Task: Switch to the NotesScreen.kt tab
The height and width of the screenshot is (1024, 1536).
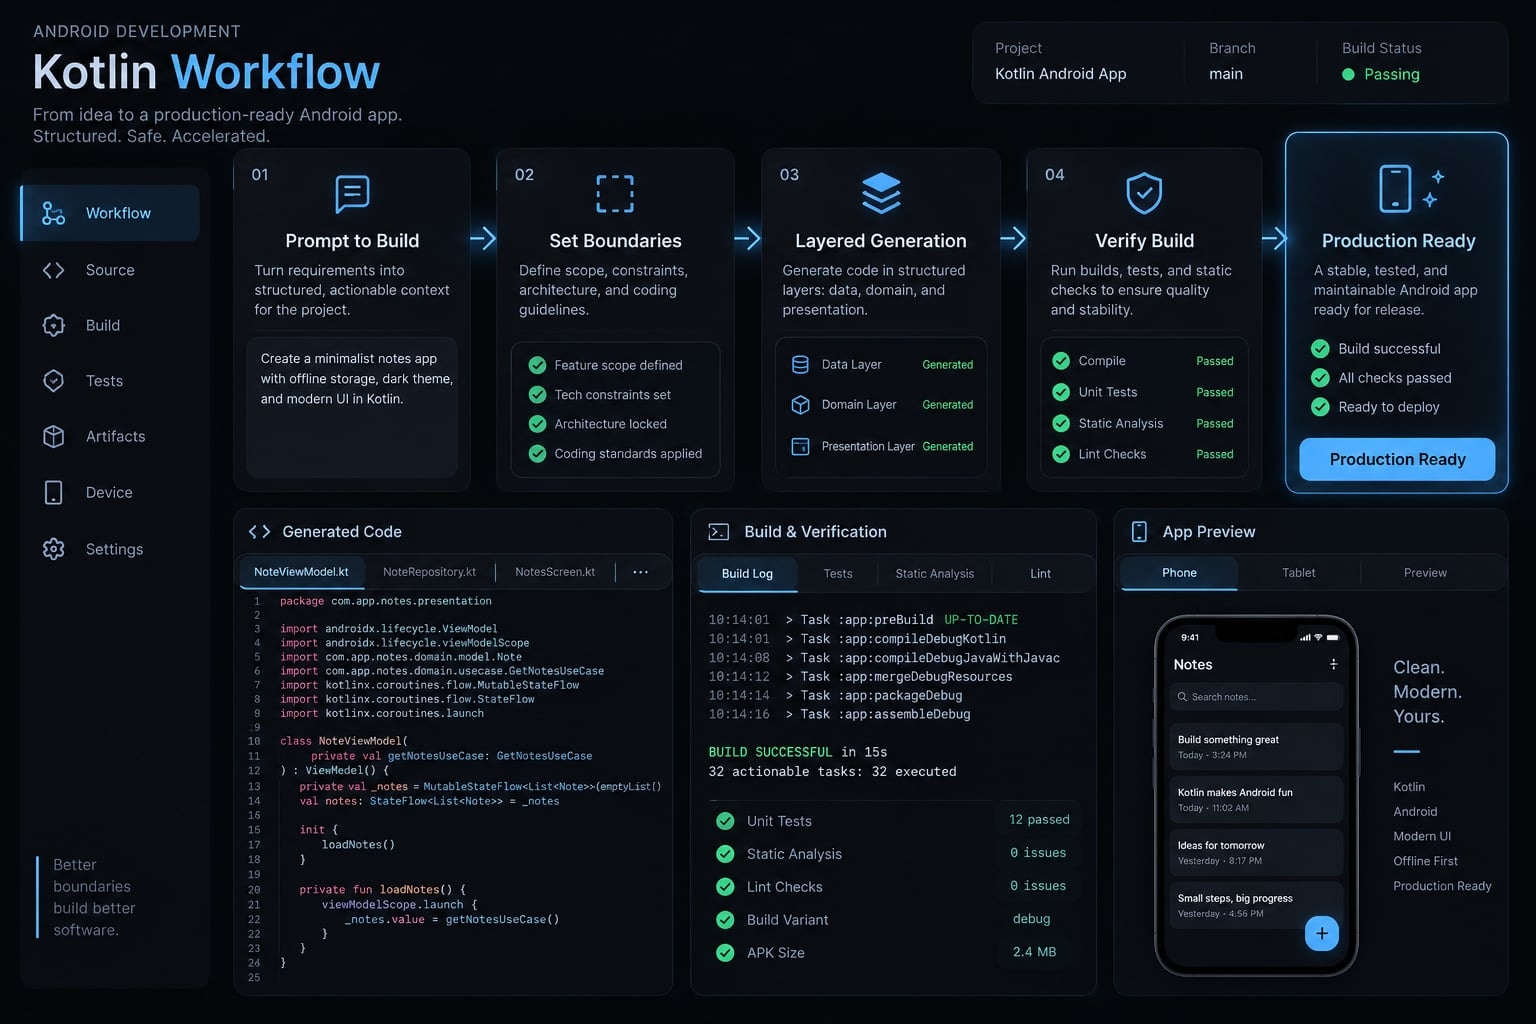Action: pyautogui.click(x=555, y=572)
